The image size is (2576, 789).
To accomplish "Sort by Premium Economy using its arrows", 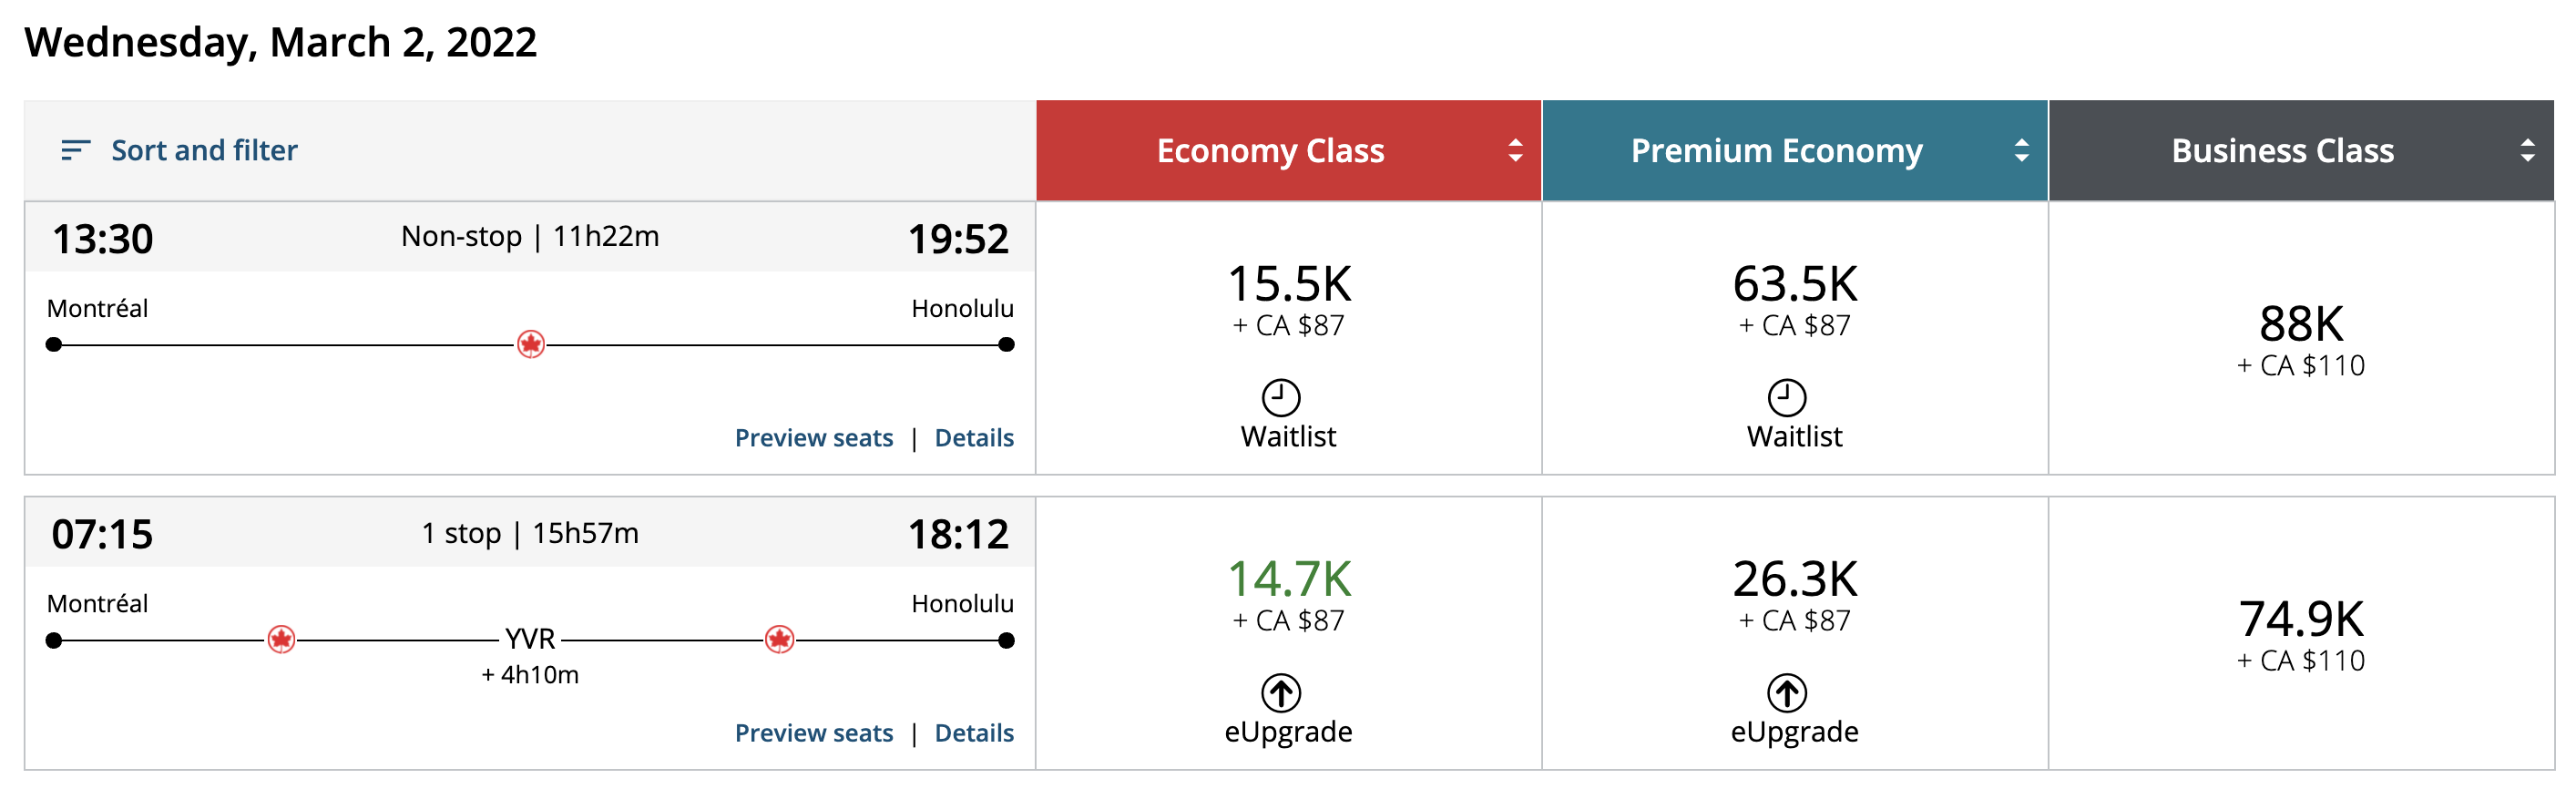I will click(x=2021, y=150).
